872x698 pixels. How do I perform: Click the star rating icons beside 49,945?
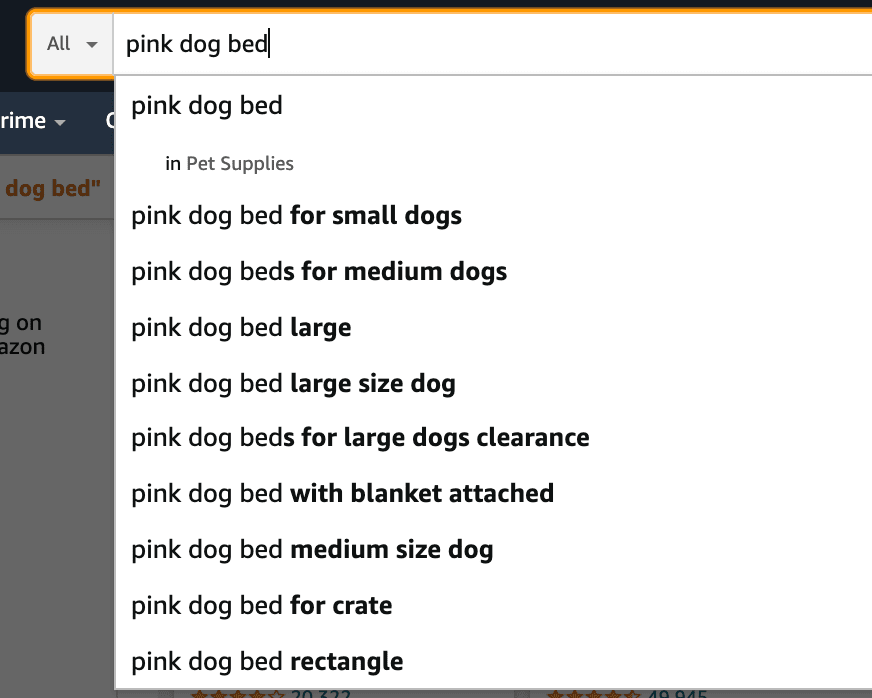[592, 693]
